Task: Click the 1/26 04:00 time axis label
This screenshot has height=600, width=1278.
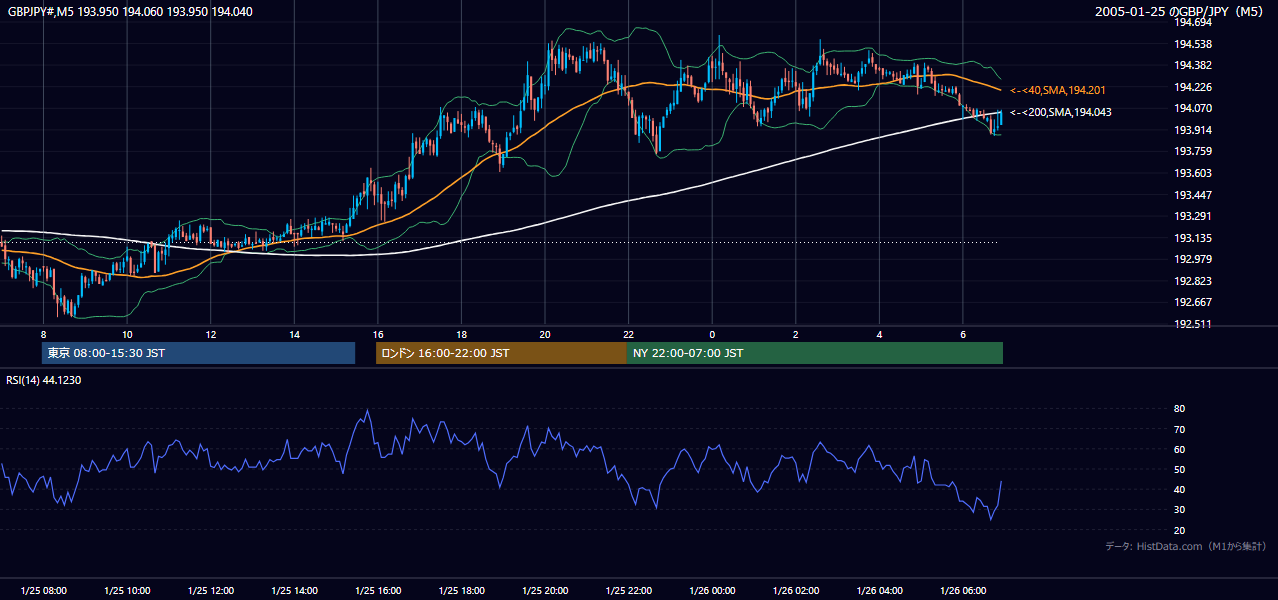Action: pyautogui.click(x=879, y=591)
